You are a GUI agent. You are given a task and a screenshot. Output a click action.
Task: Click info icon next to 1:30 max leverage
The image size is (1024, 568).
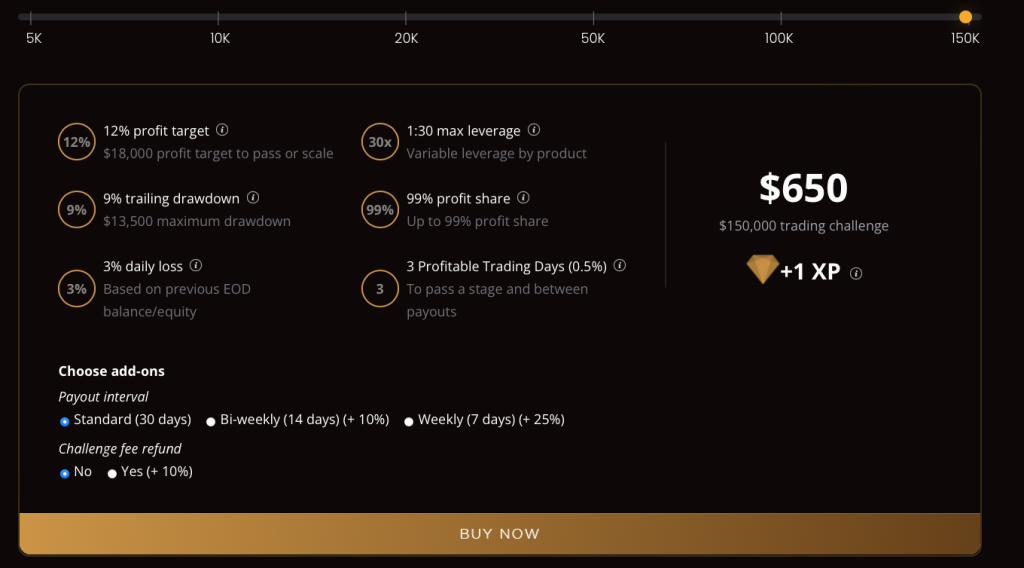click(x=534, y=130)
